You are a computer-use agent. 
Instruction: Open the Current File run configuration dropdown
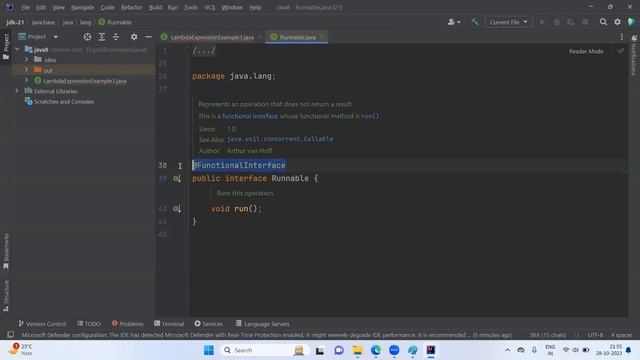pos(509,22)
